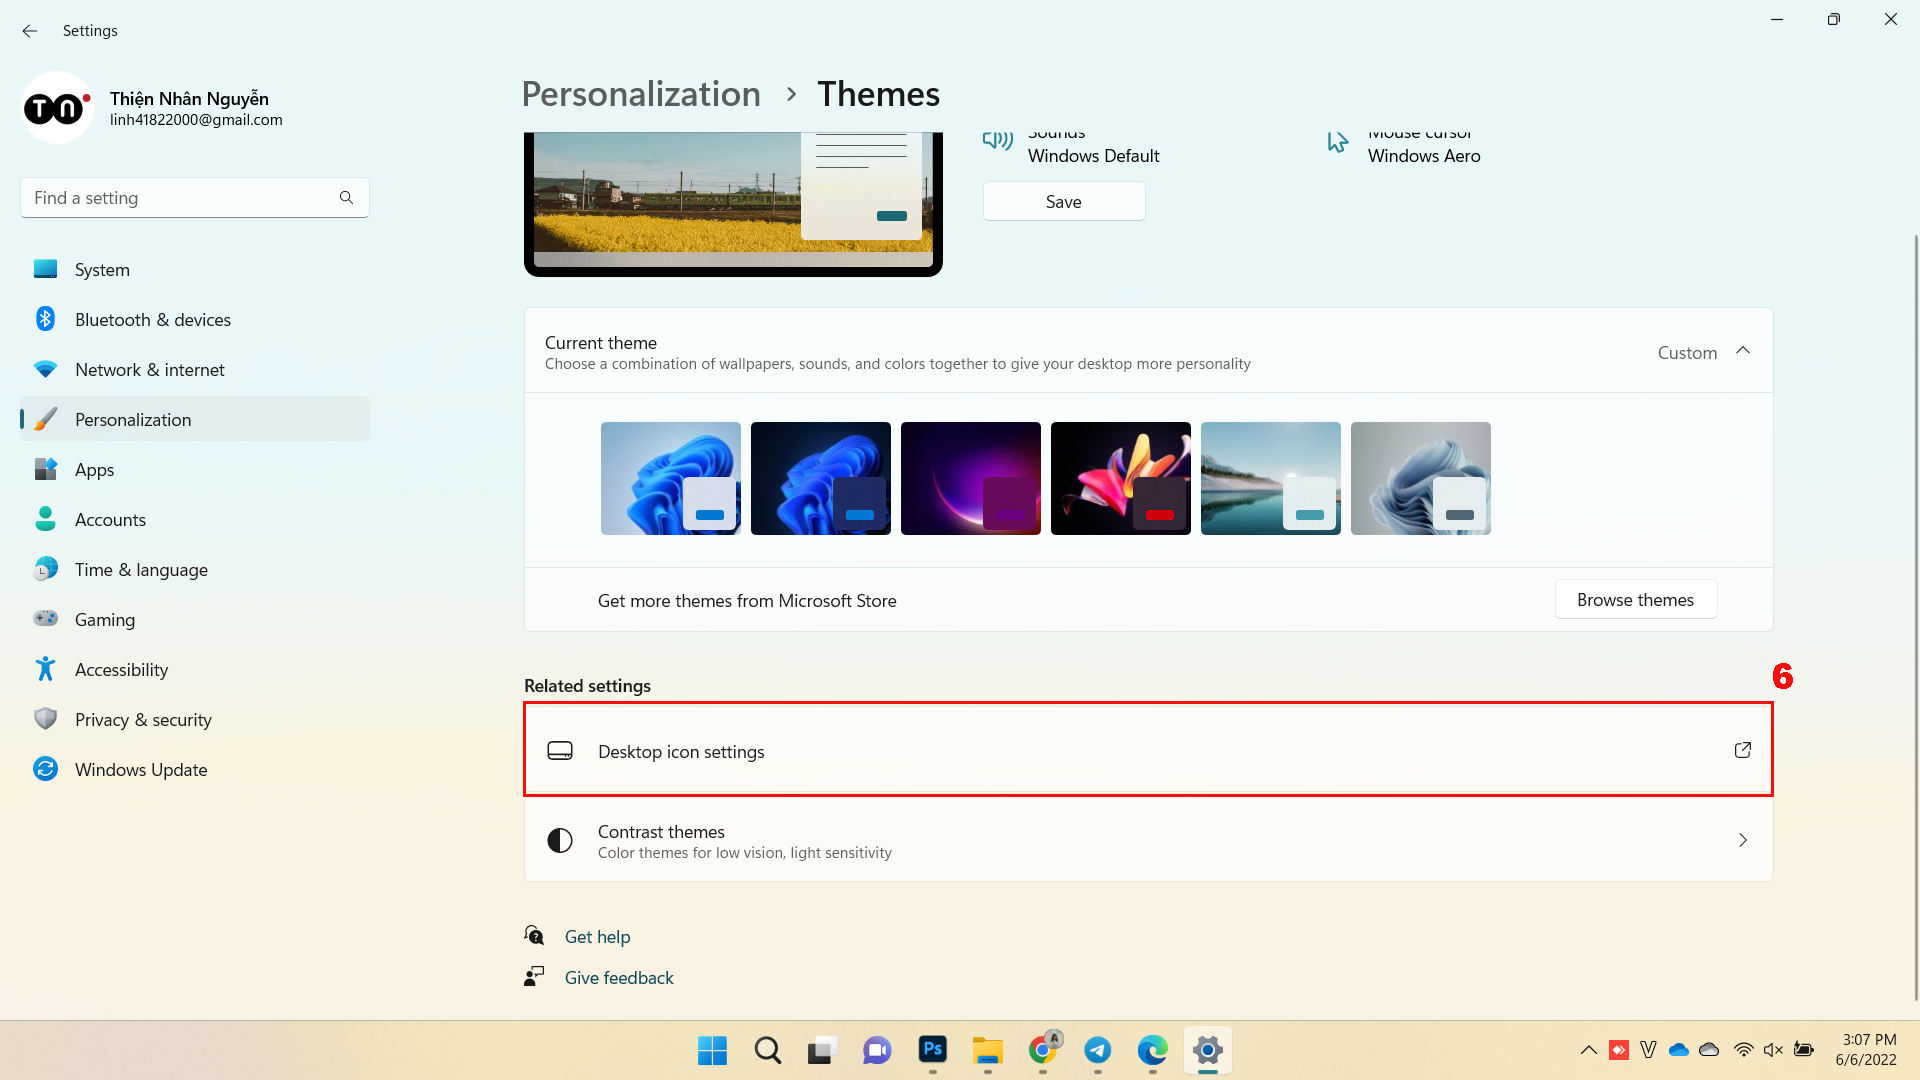This screenshot has width=1920, height=1080.
Task: Open the Mouse cursor Windows Aero option
Action: 1403,148
